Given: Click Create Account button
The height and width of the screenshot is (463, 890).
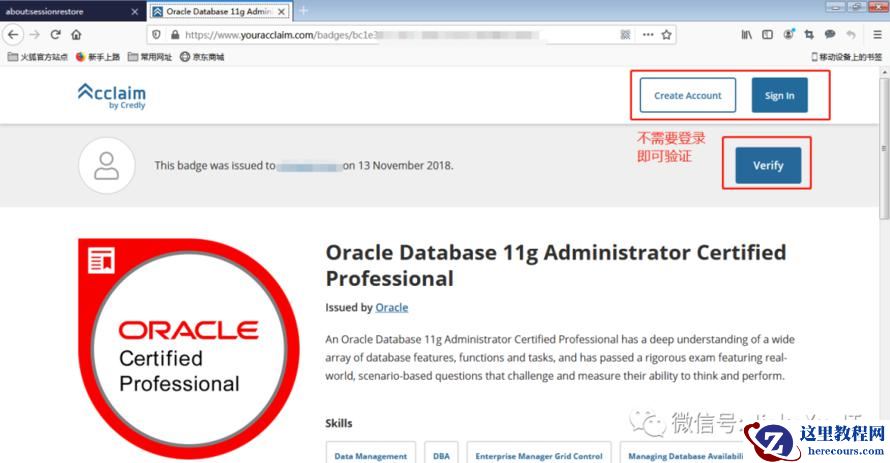Looking at the screenshot, I should click(688, 95).
